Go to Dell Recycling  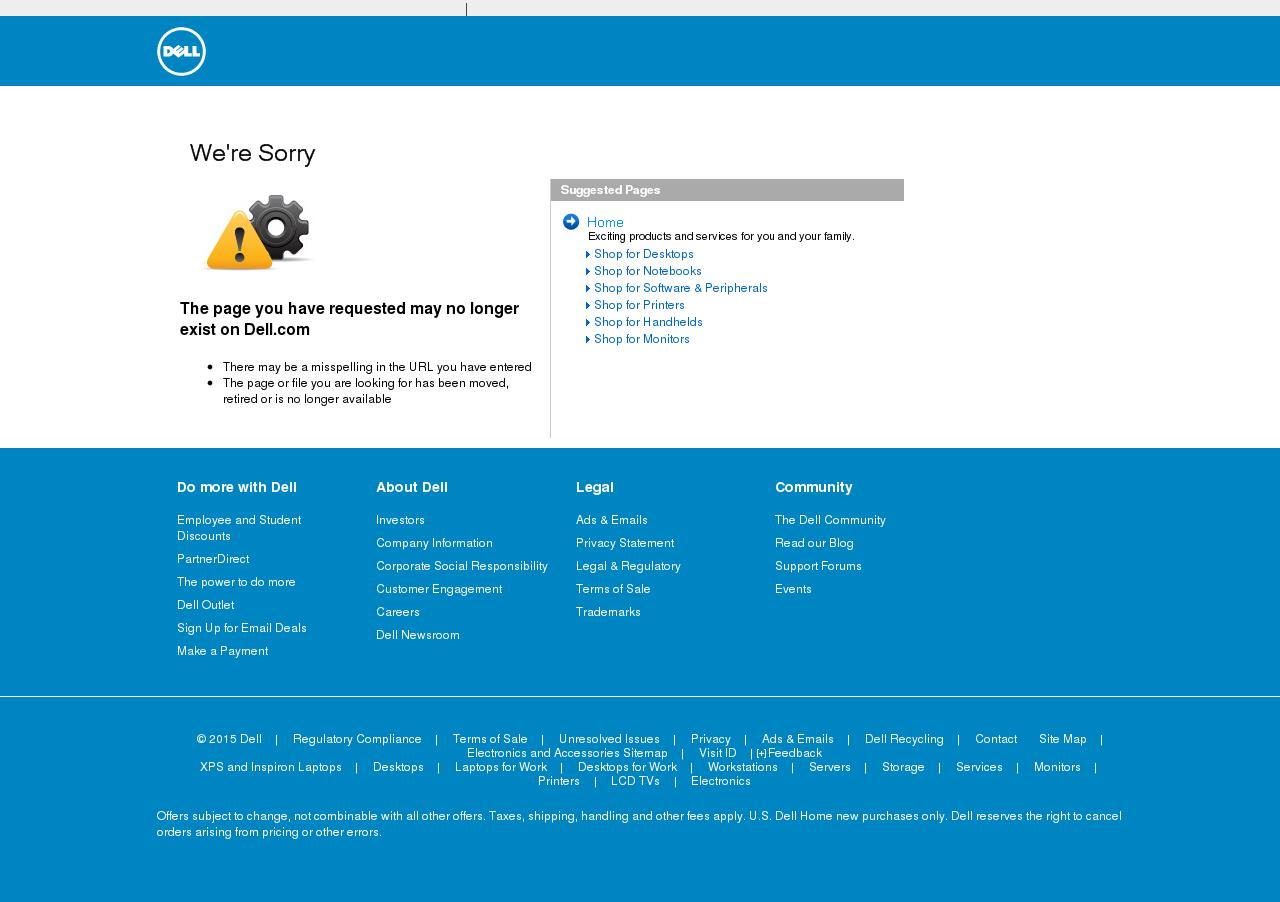tap(904, 739)
